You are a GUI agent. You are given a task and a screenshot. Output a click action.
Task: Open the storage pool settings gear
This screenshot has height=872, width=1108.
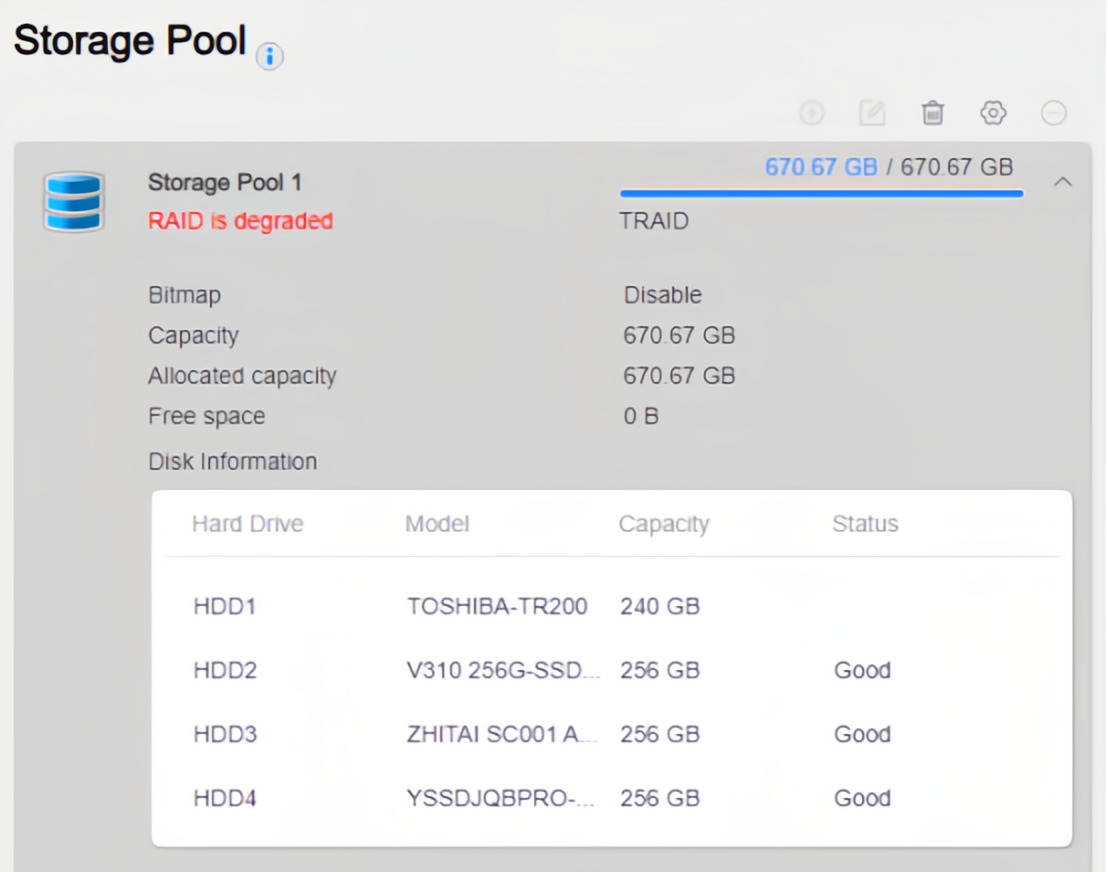point(993,112)
